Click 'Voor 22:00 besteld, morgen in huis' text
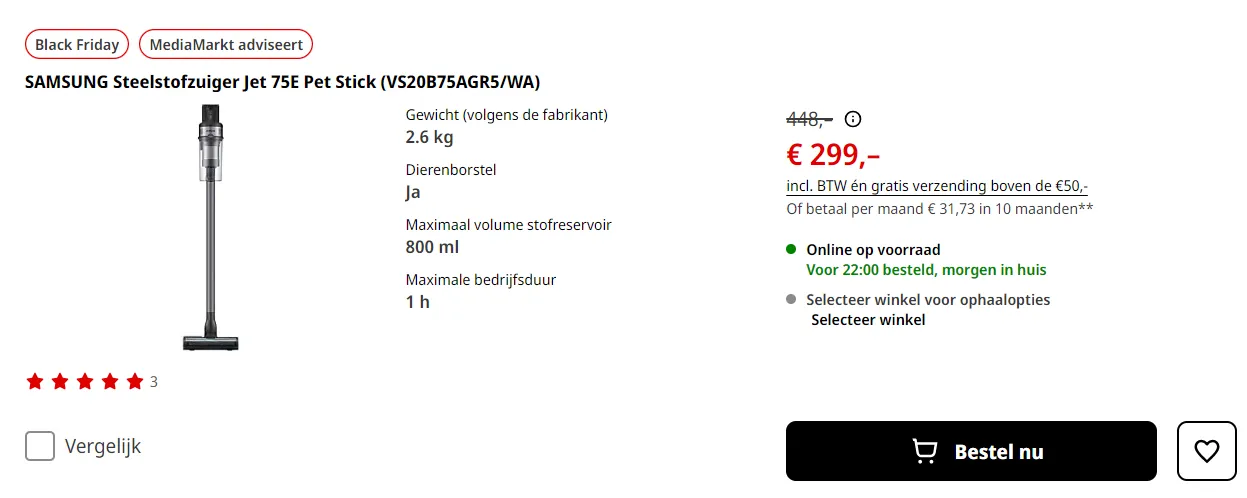The image size is (1247, 498). (926, 270)
